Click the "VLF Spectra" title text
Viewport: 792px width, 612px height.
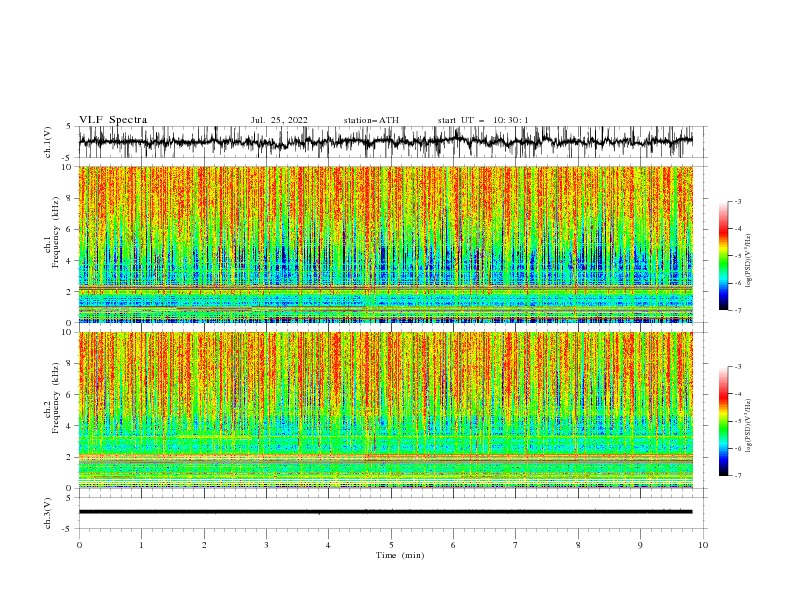click(113, 120)
